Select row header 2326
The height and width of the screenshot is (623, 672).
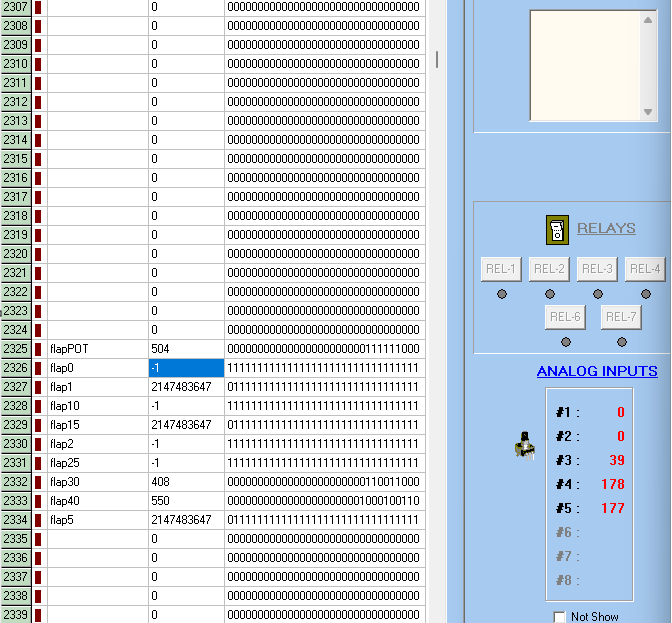point(16,368)
